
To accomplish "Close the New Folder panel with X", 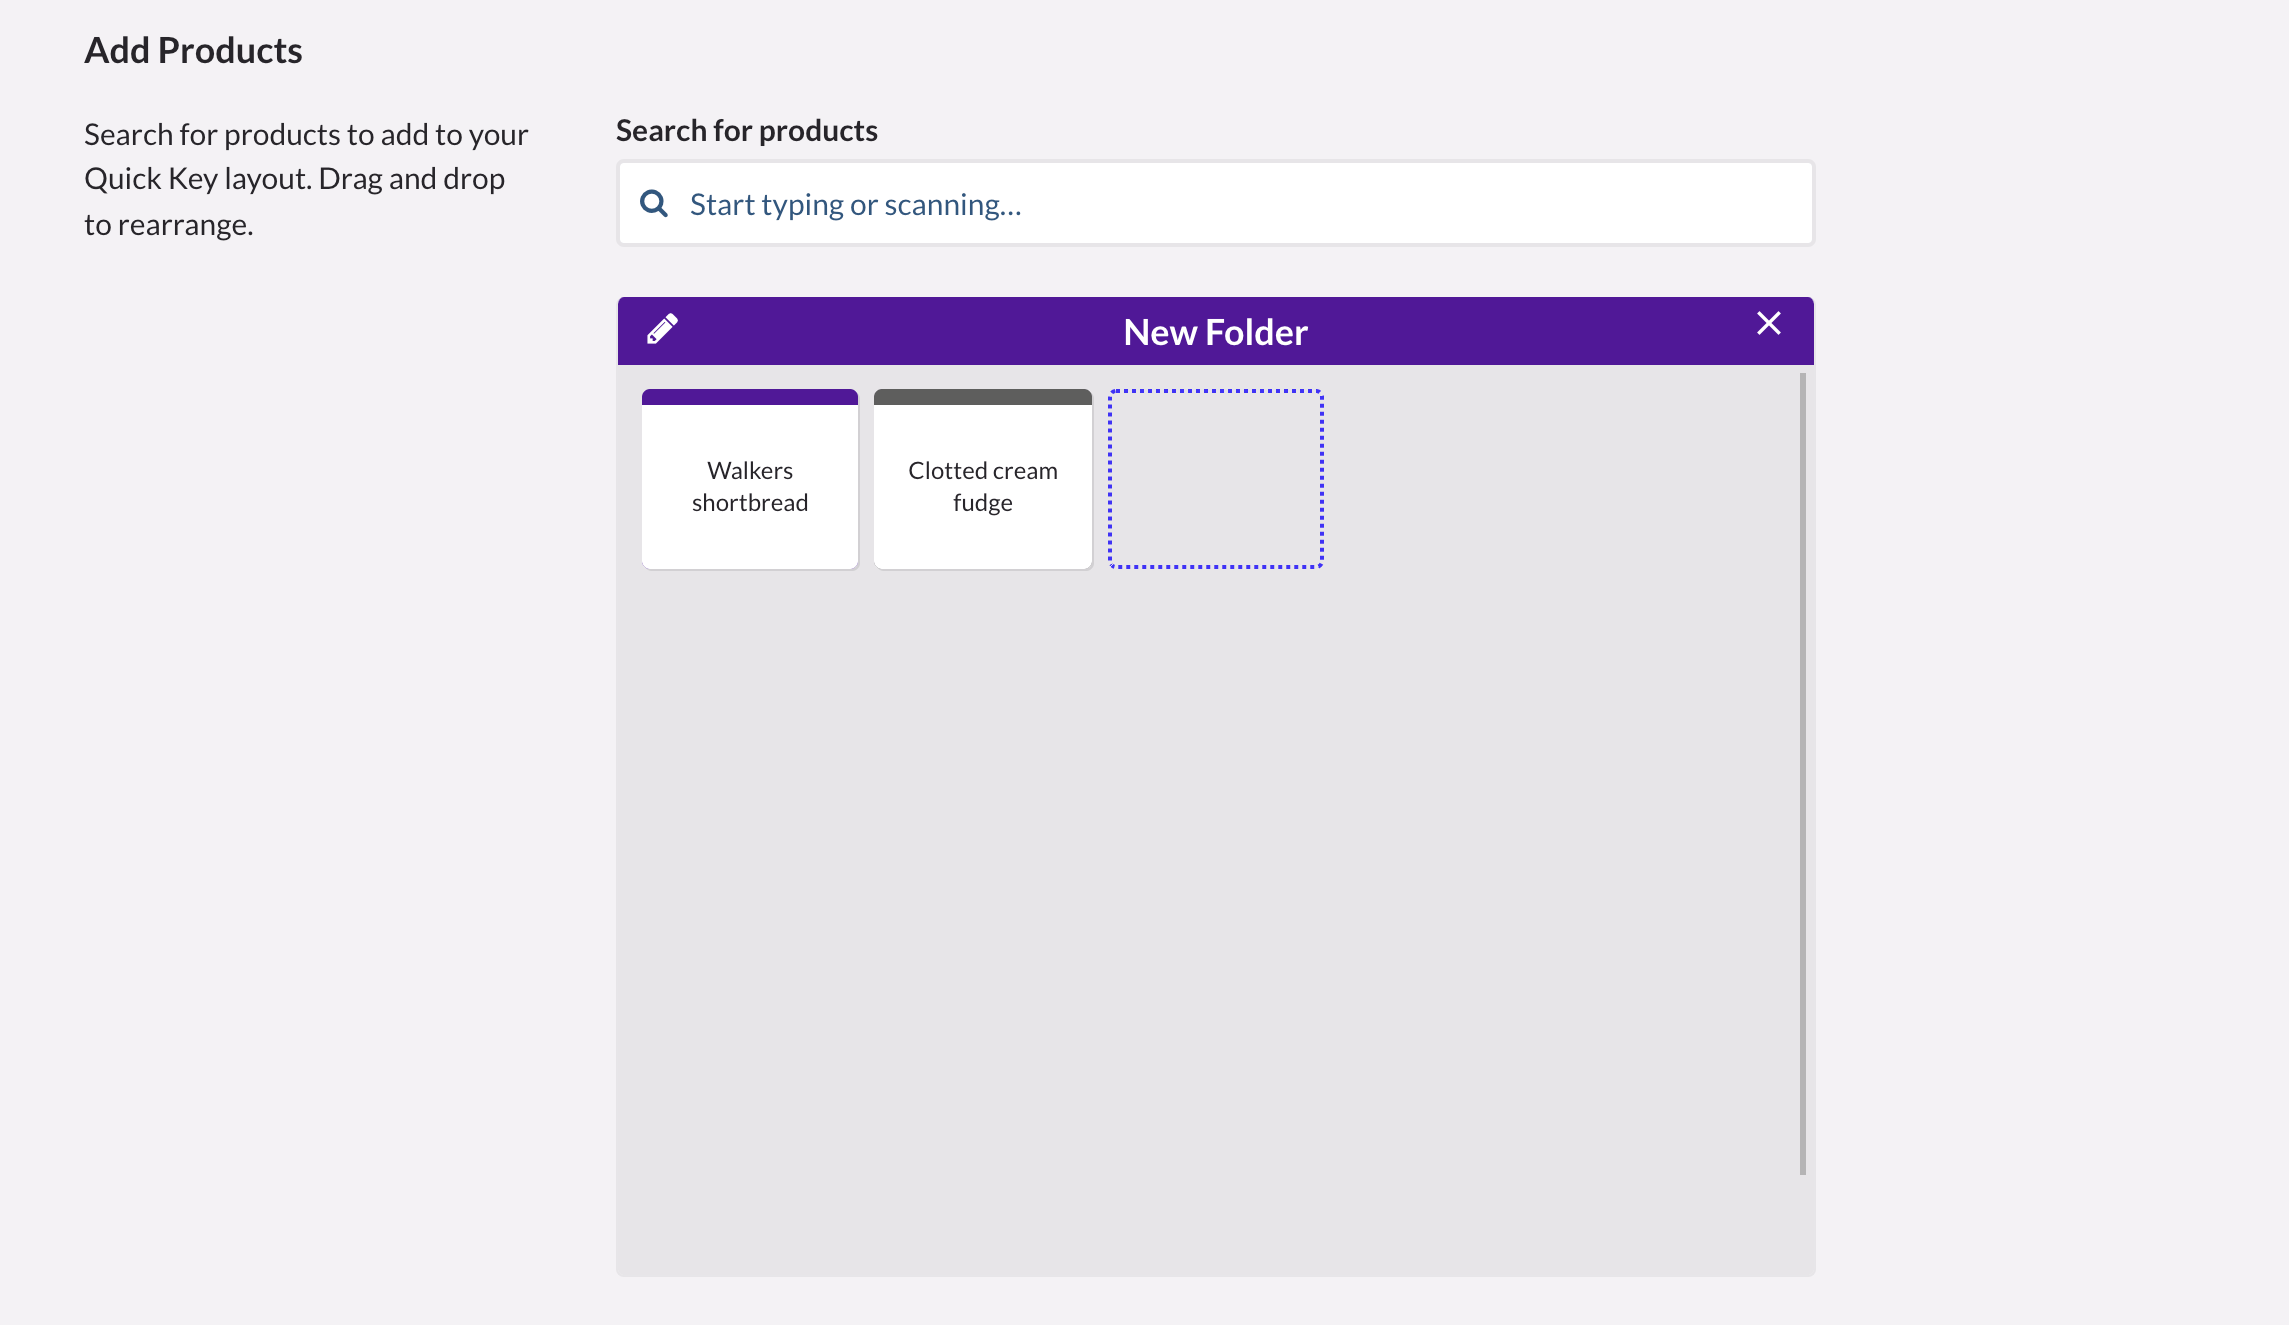I will tap(1768, 324).
